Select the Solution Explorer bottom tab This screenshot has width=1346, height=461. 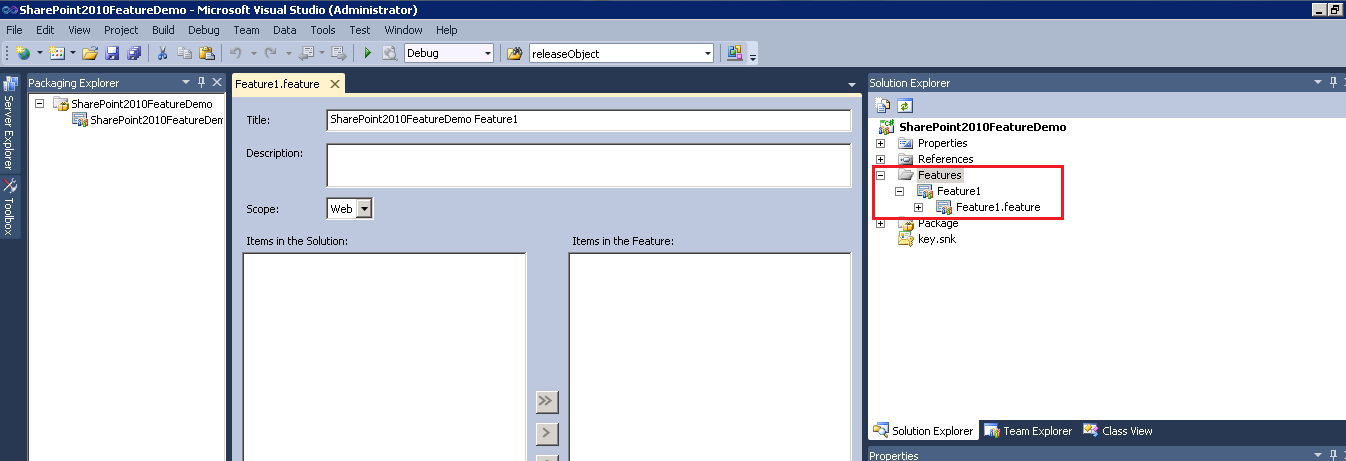[x=923, y=431]
